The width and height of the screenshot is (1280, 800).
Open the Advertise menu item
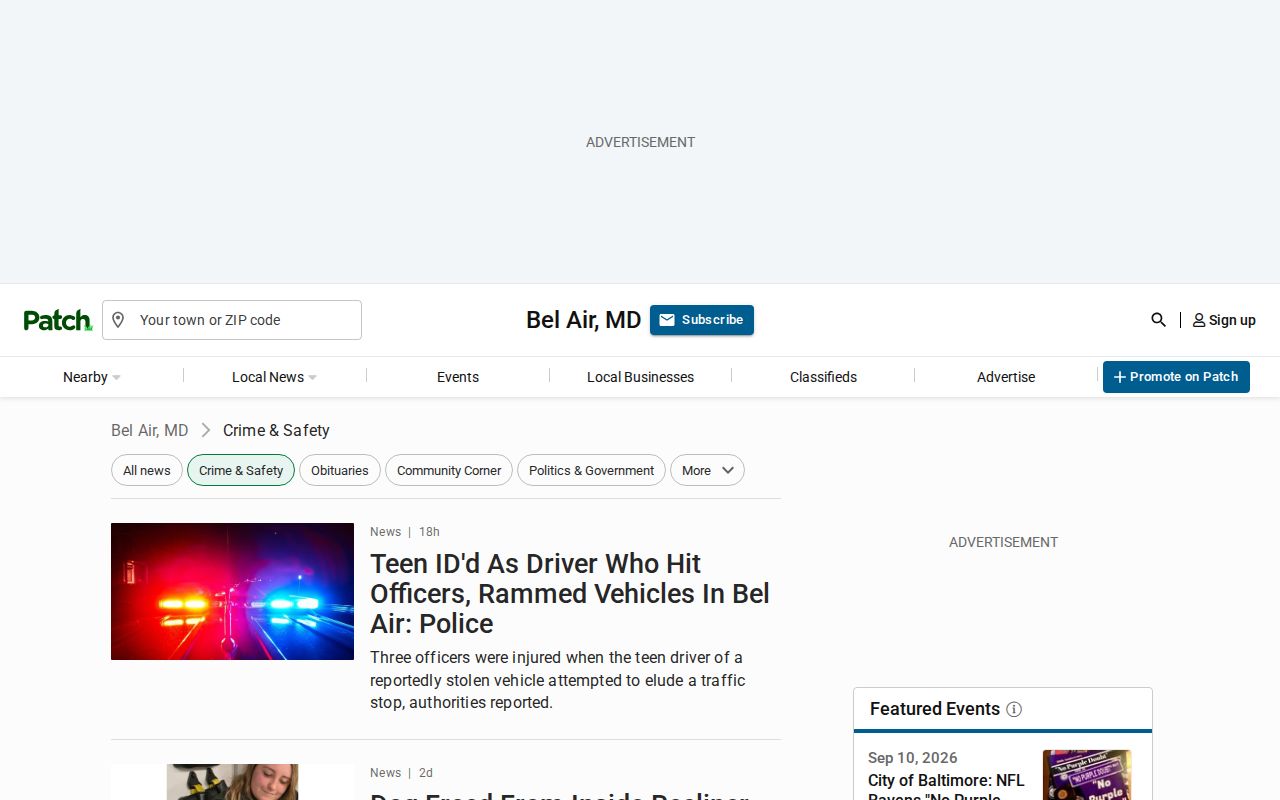coord(1006,377)
